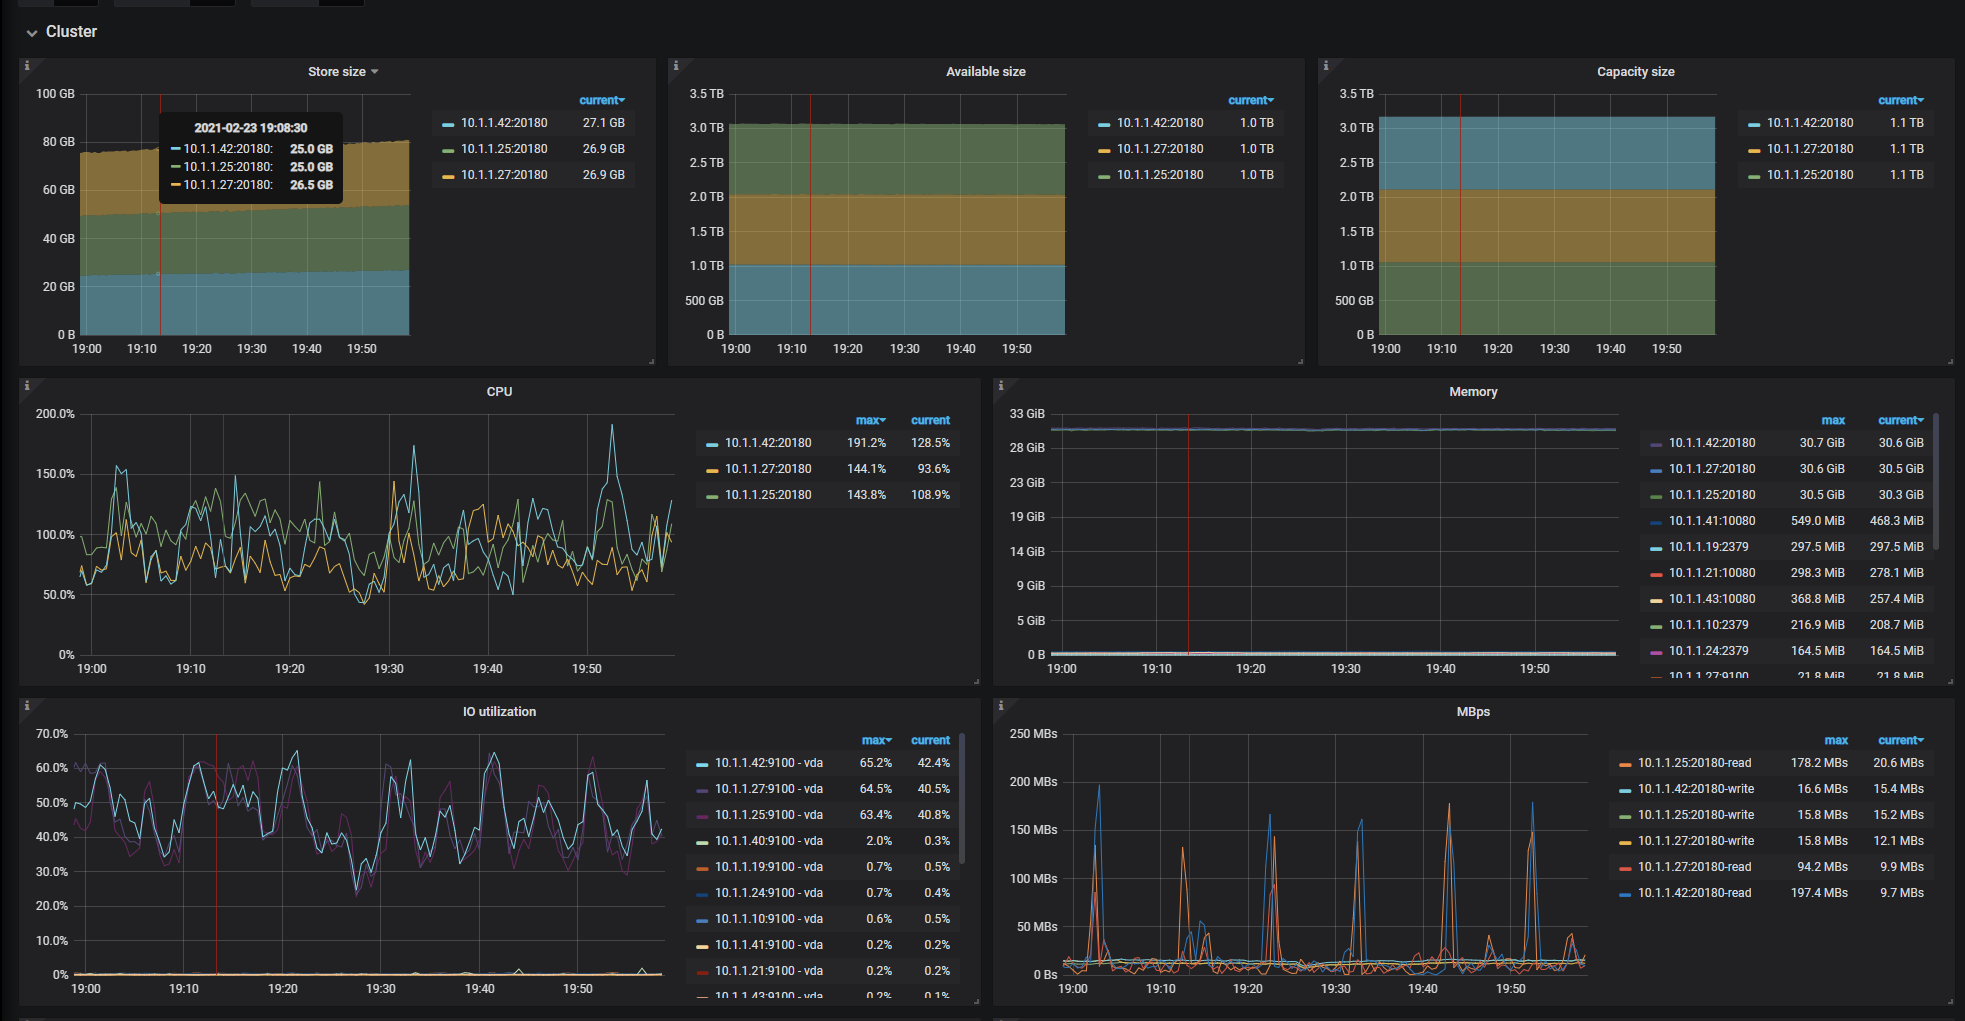Click the Memory panel info icon

(1001, 386)
